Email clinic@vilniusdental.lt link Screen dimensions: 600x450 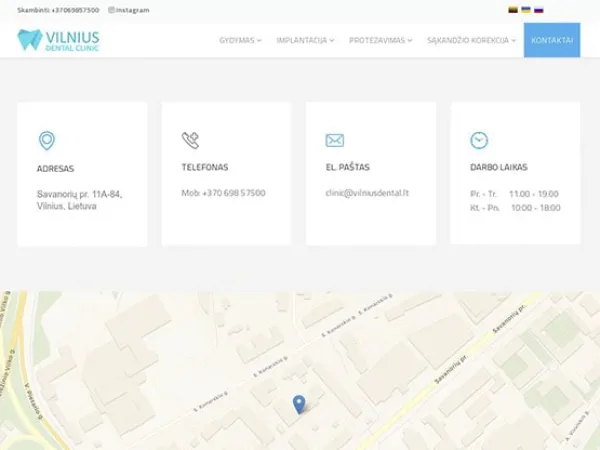[367, 193]
